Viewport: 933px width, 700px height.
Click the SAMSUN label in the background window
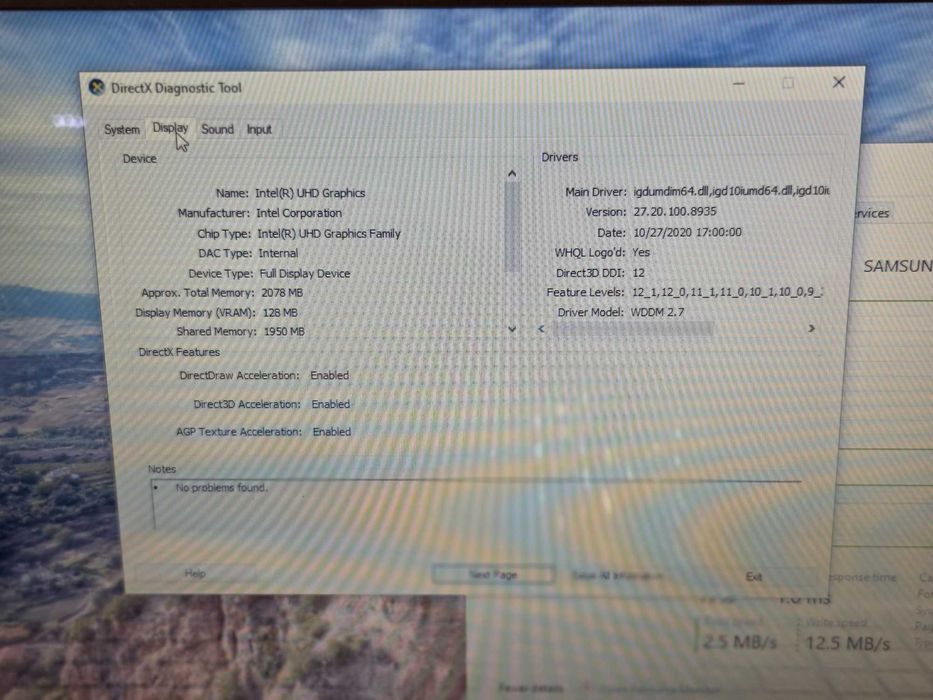898,265
